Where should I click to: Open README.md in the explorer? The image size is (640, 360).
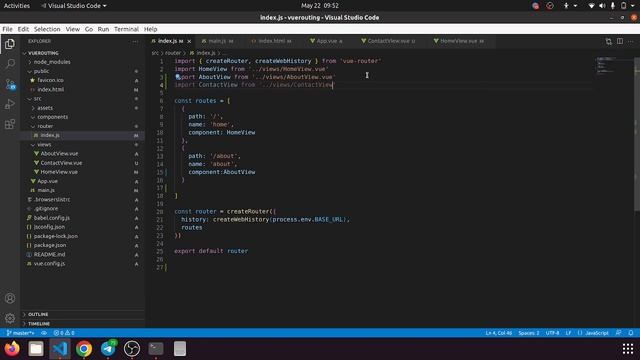49,255
